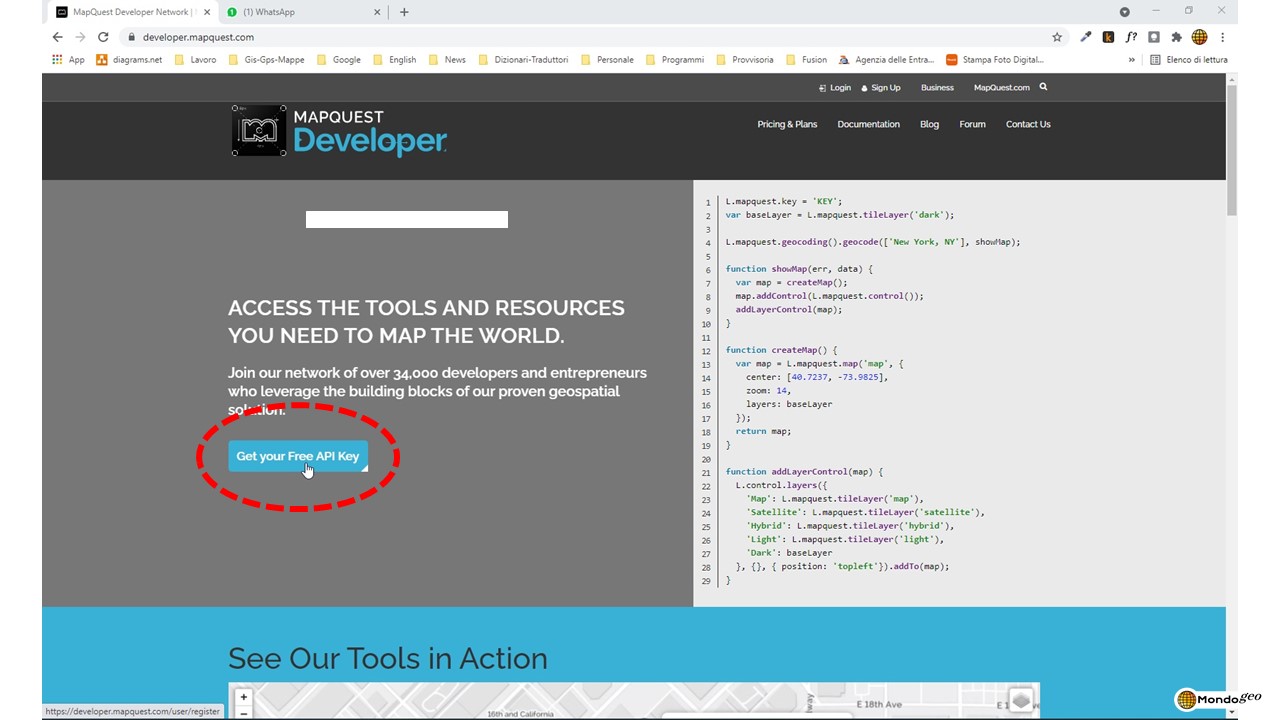Go to MapQuest.com link
Screen dimensions: 1280x720
1001,88
